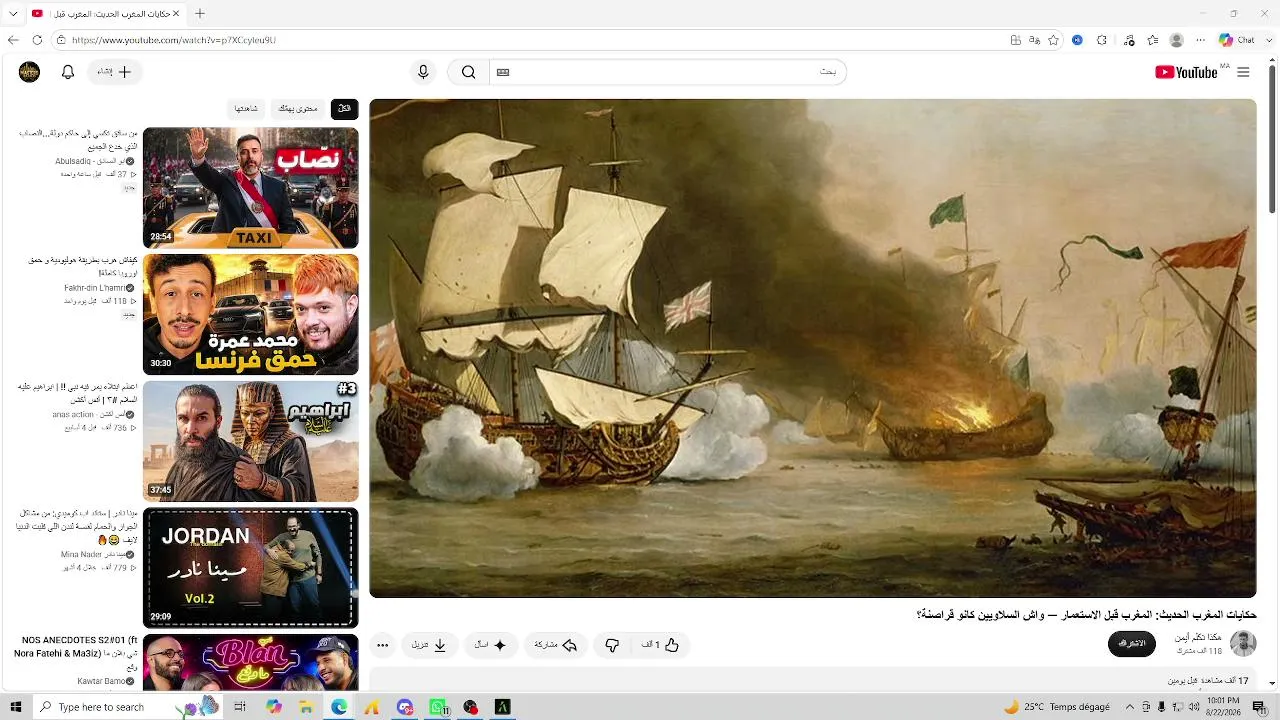Open the Windows notification center

pyautogui.click(x=1259, y=707)
